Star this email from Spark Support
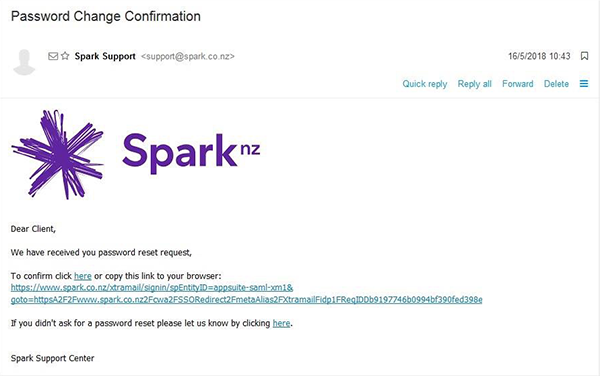Image resolution: width=600 pixels, height=376 pixels. pos(65,56)
